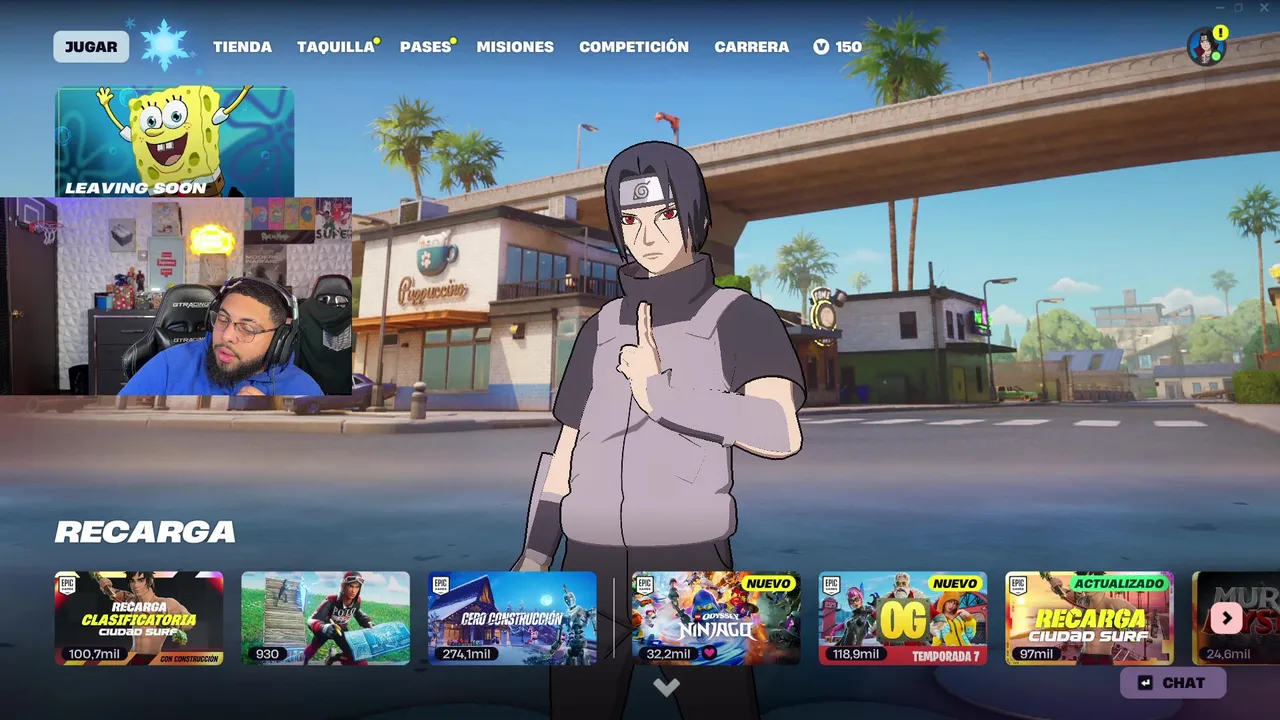Select Recarga Clasificatoria Ciudad Surf card

(139, 618)
